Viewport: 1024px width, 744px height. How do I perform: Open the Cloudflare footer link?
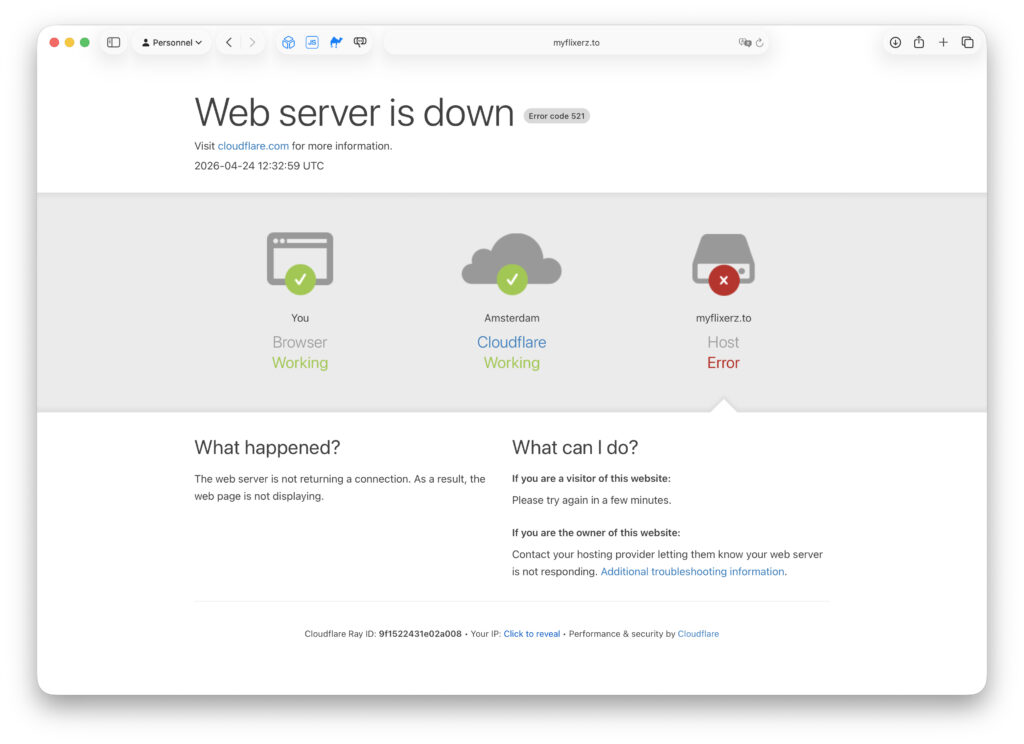[x=698, y=634]
